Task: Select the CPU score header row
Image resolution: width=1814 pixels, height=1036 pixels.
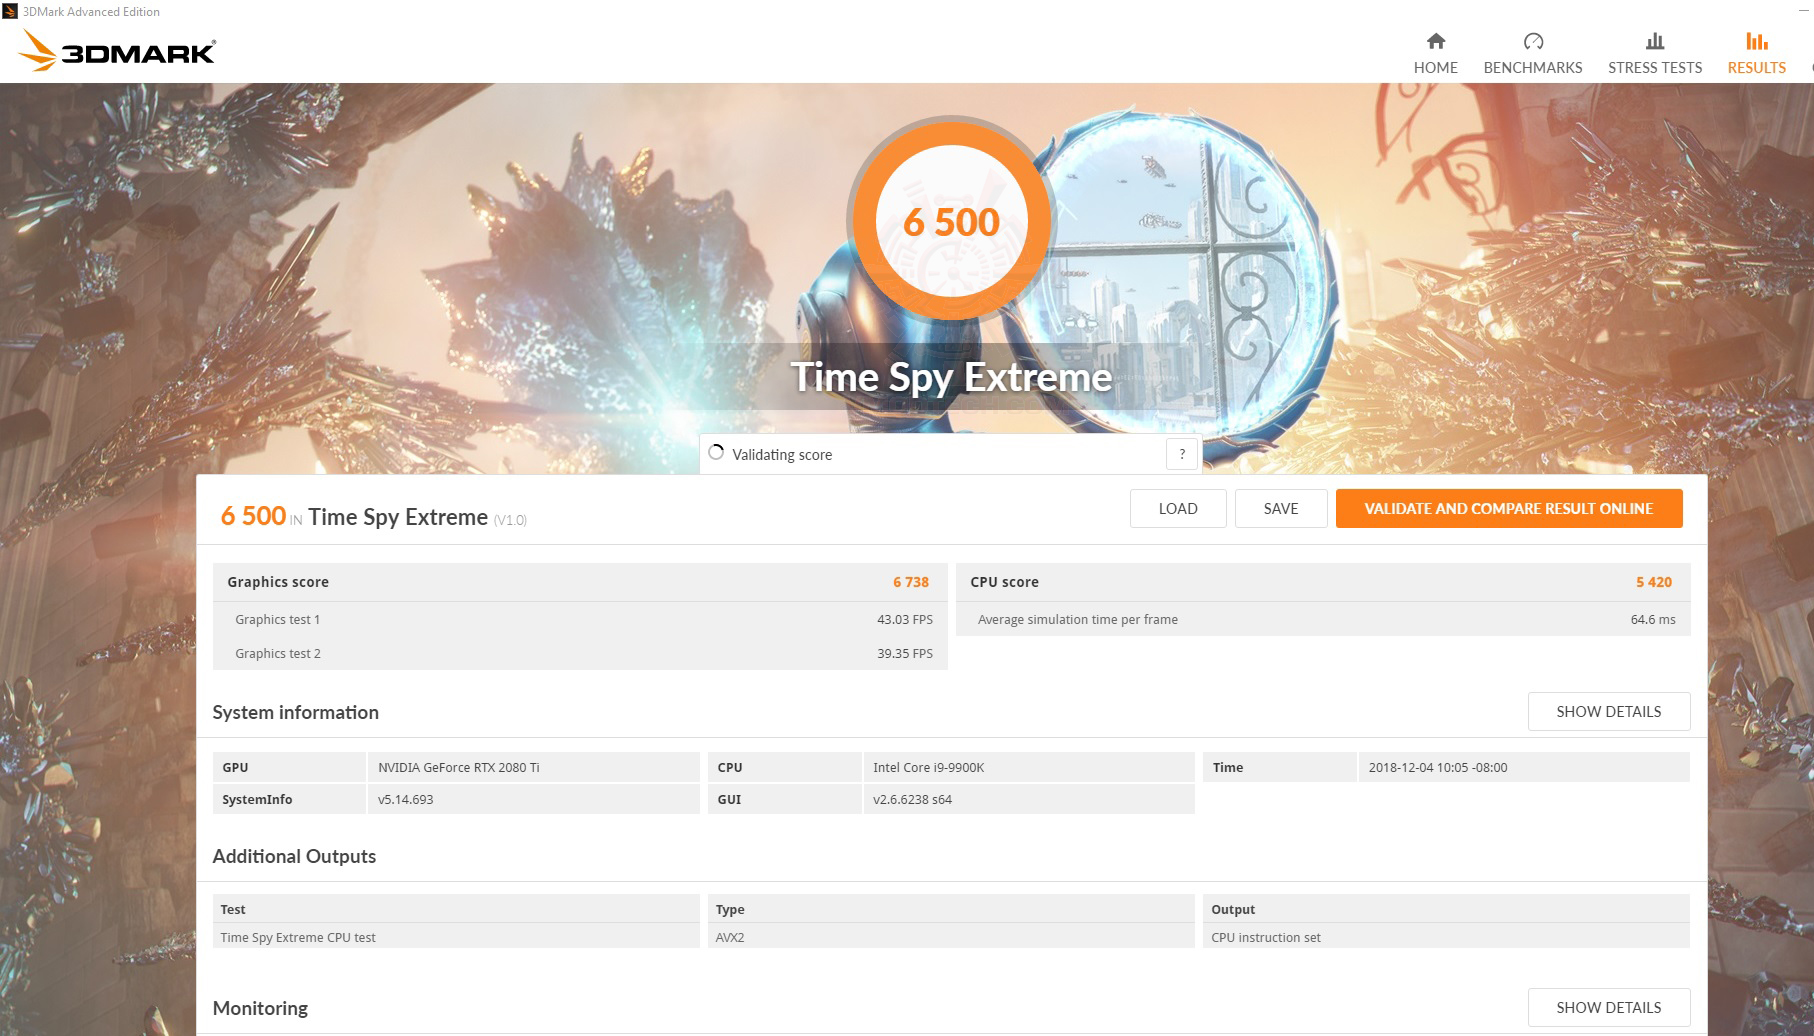Action: pos(1322,582)
